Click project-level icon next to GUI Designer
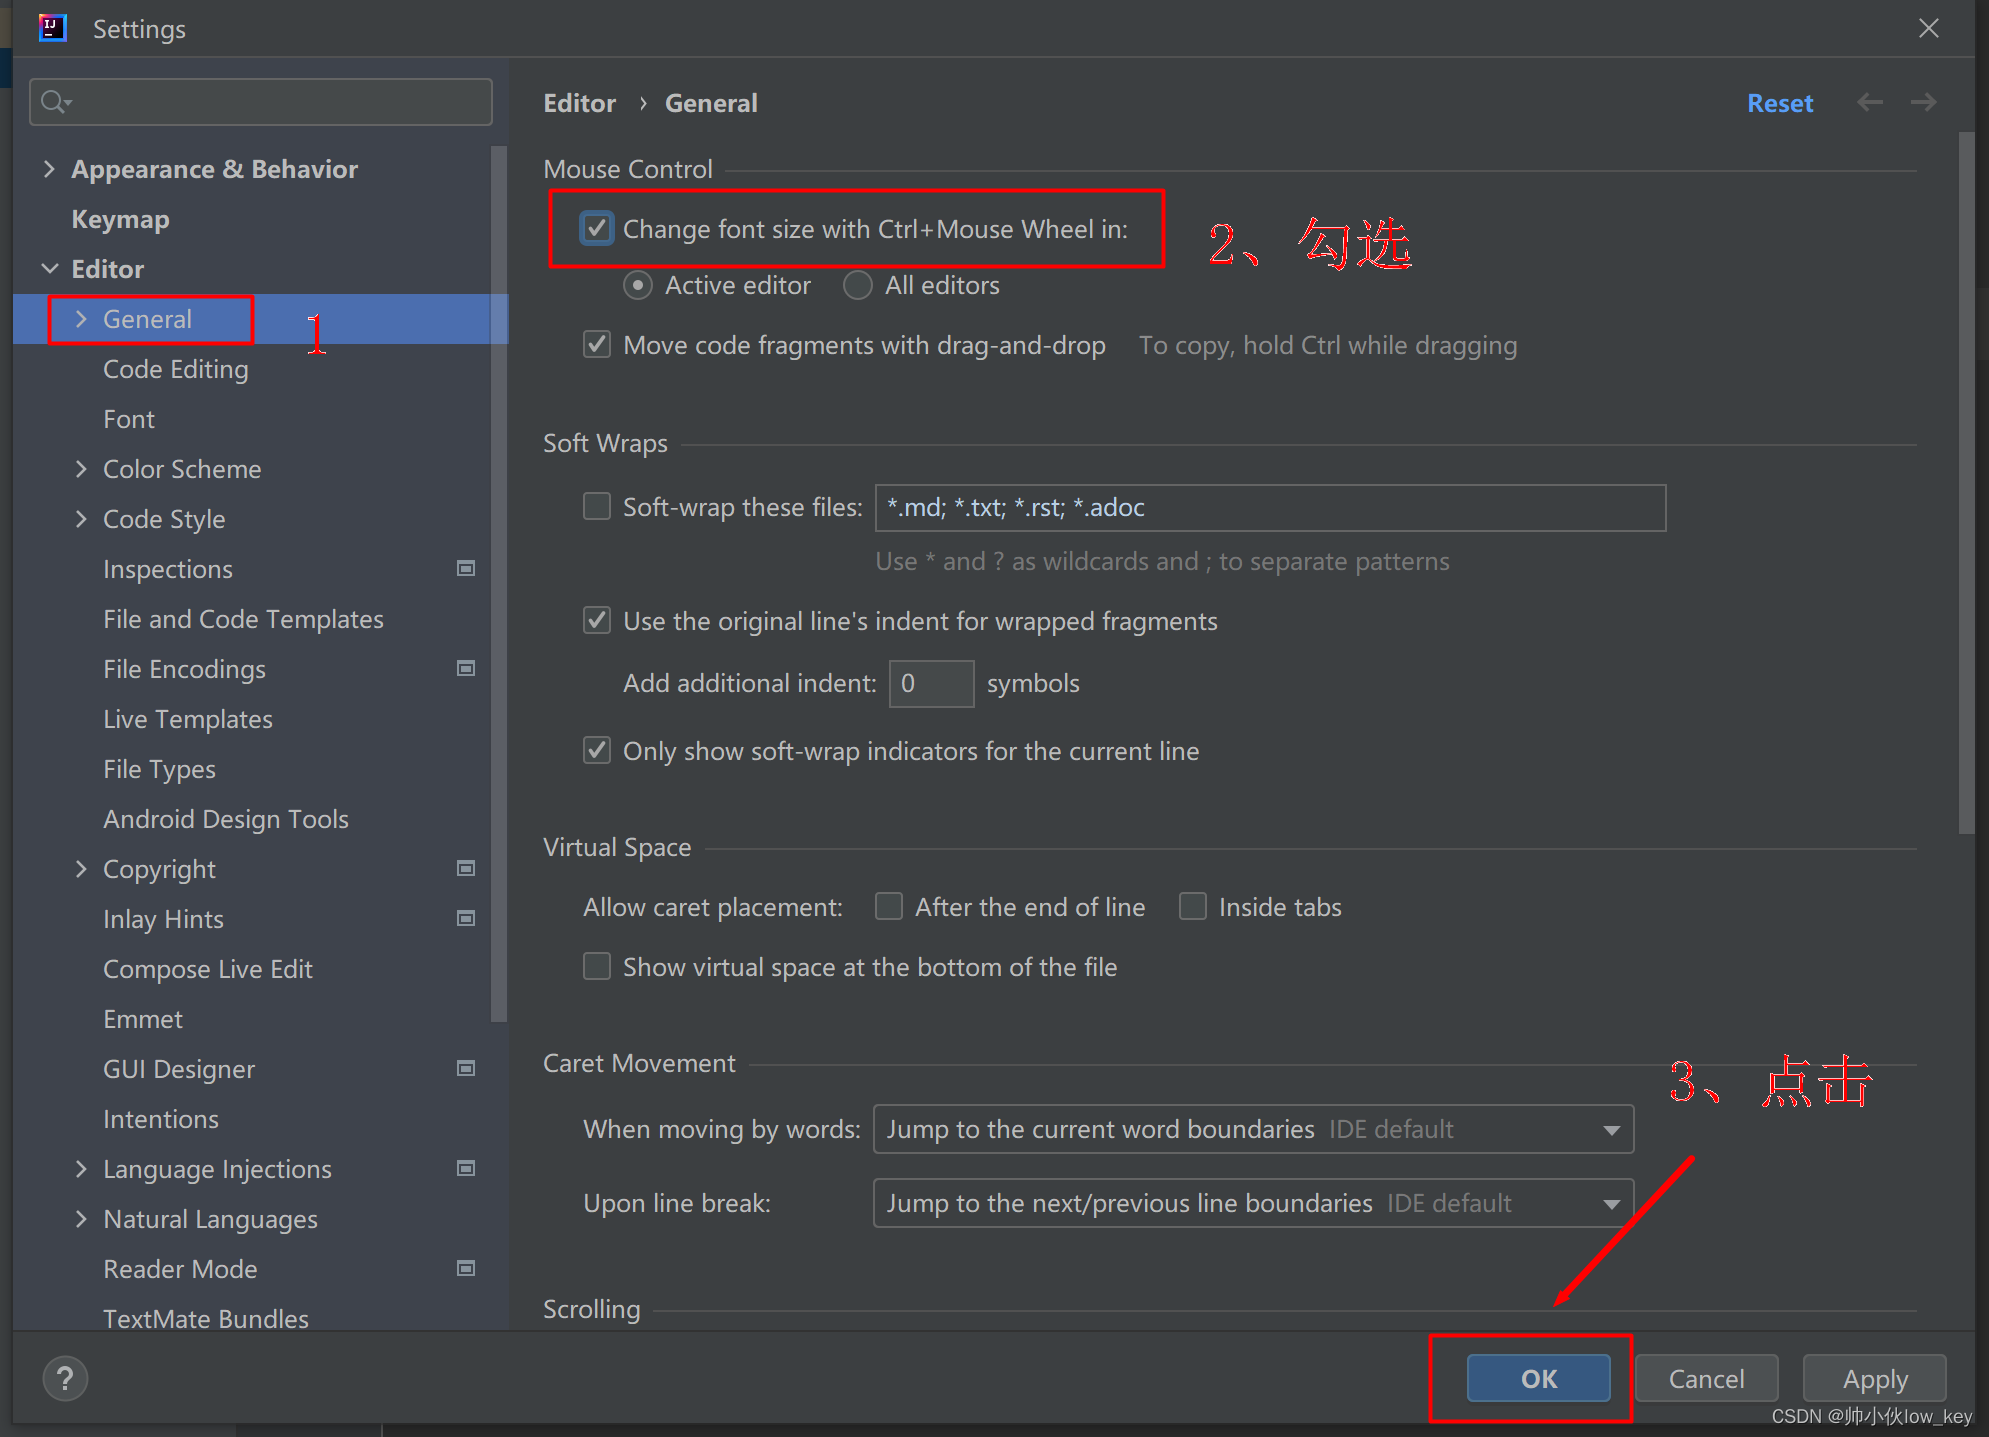 click(x=466, y=1068)
